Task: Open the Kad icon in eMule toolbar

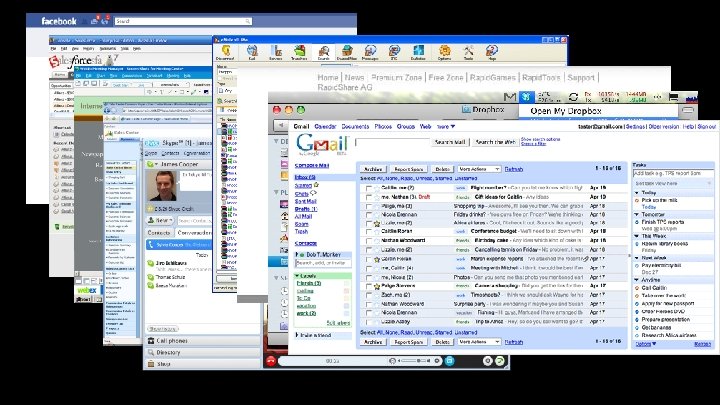Action: pyautogui.click(x=252, y=51)
